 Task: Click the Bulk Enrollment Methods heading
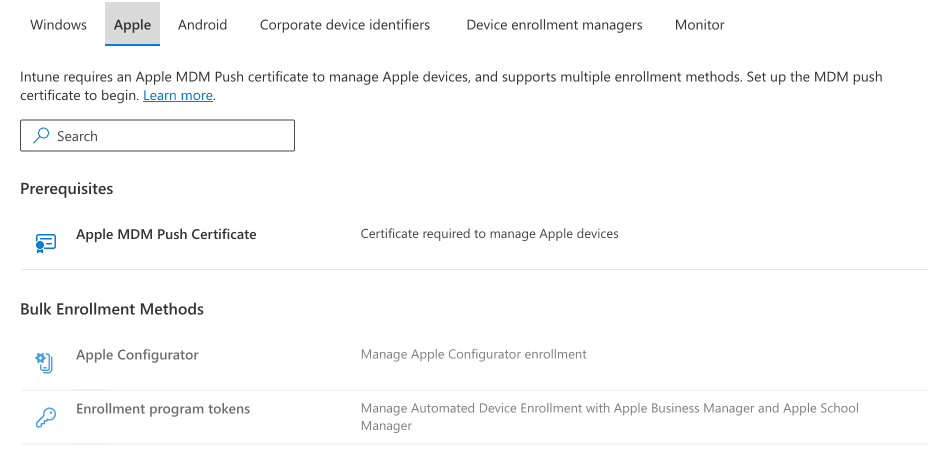coord(112,309)
